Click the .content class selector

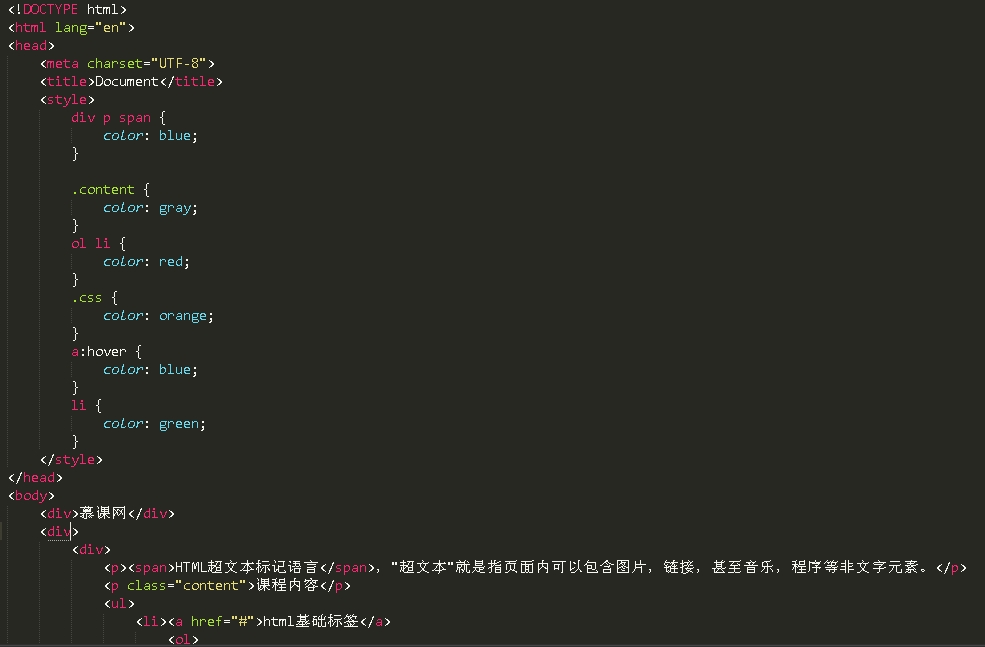pyautogui.click(x=103, y=189)
